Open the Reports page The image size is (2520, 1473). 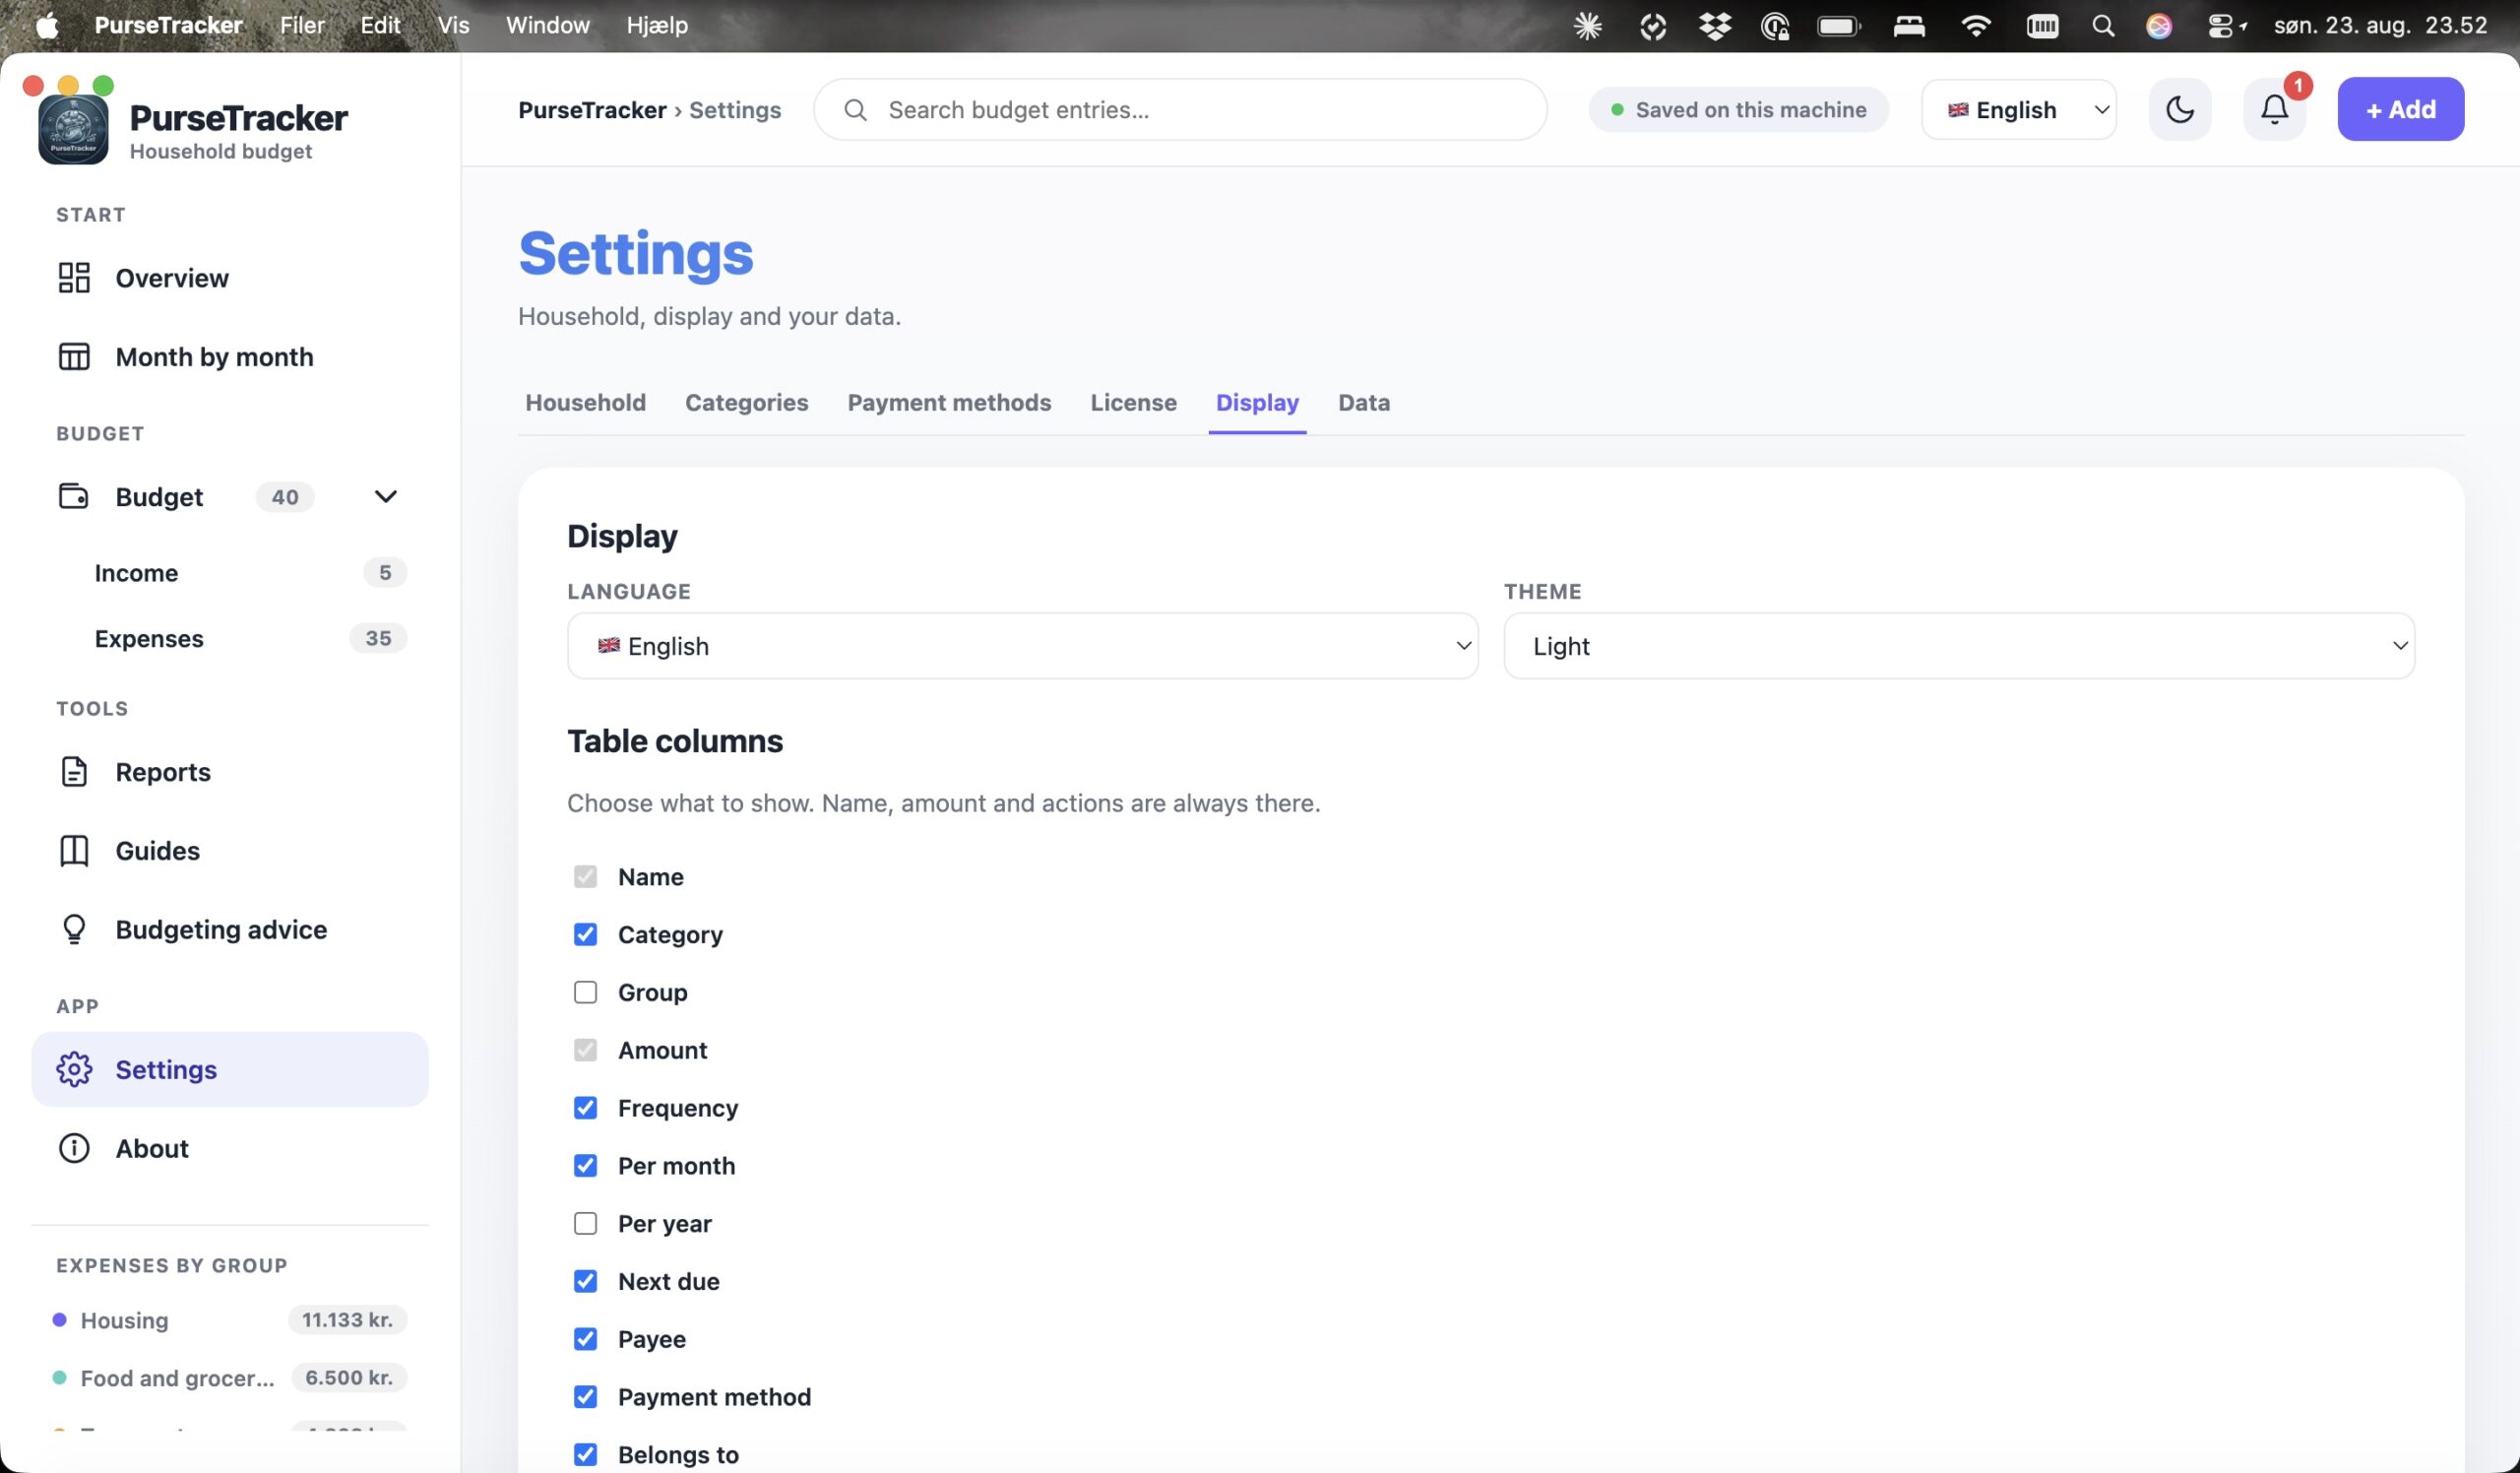click(230, 772)
